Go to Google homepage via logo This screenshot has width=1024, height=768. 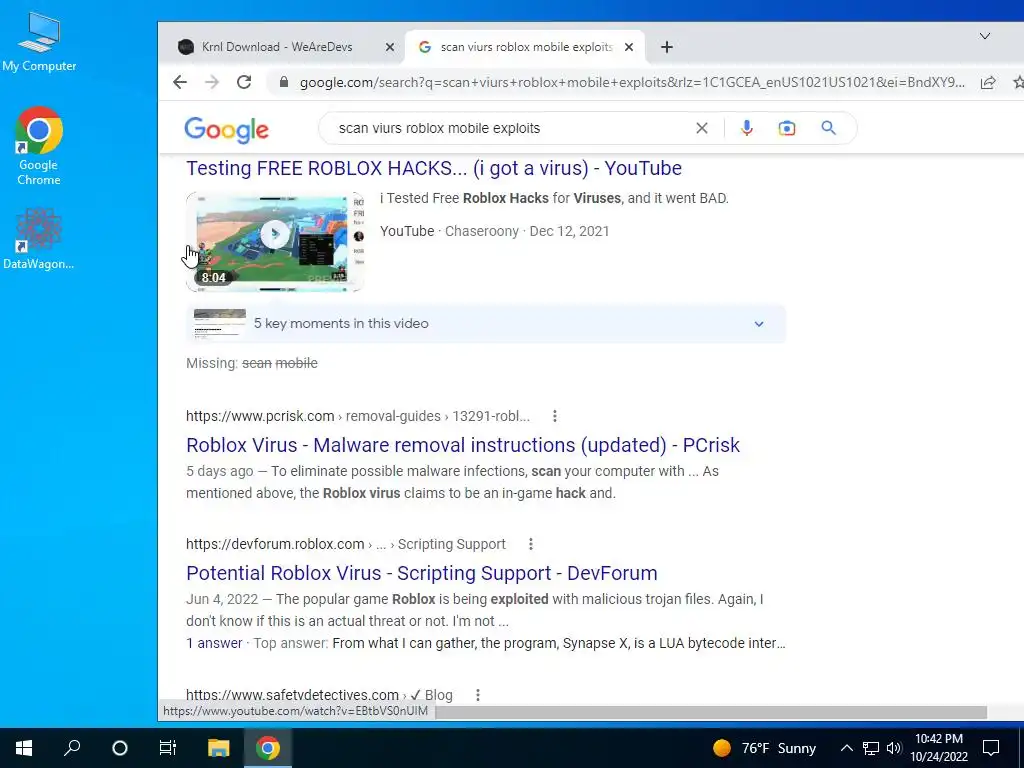[227, 129]
